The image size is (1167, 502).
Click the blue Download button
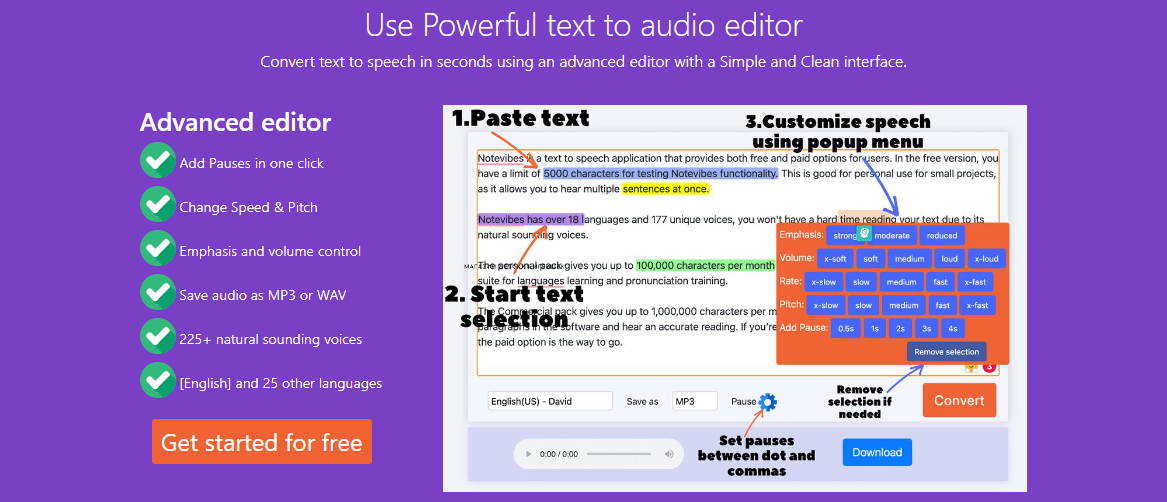[877, 452]
